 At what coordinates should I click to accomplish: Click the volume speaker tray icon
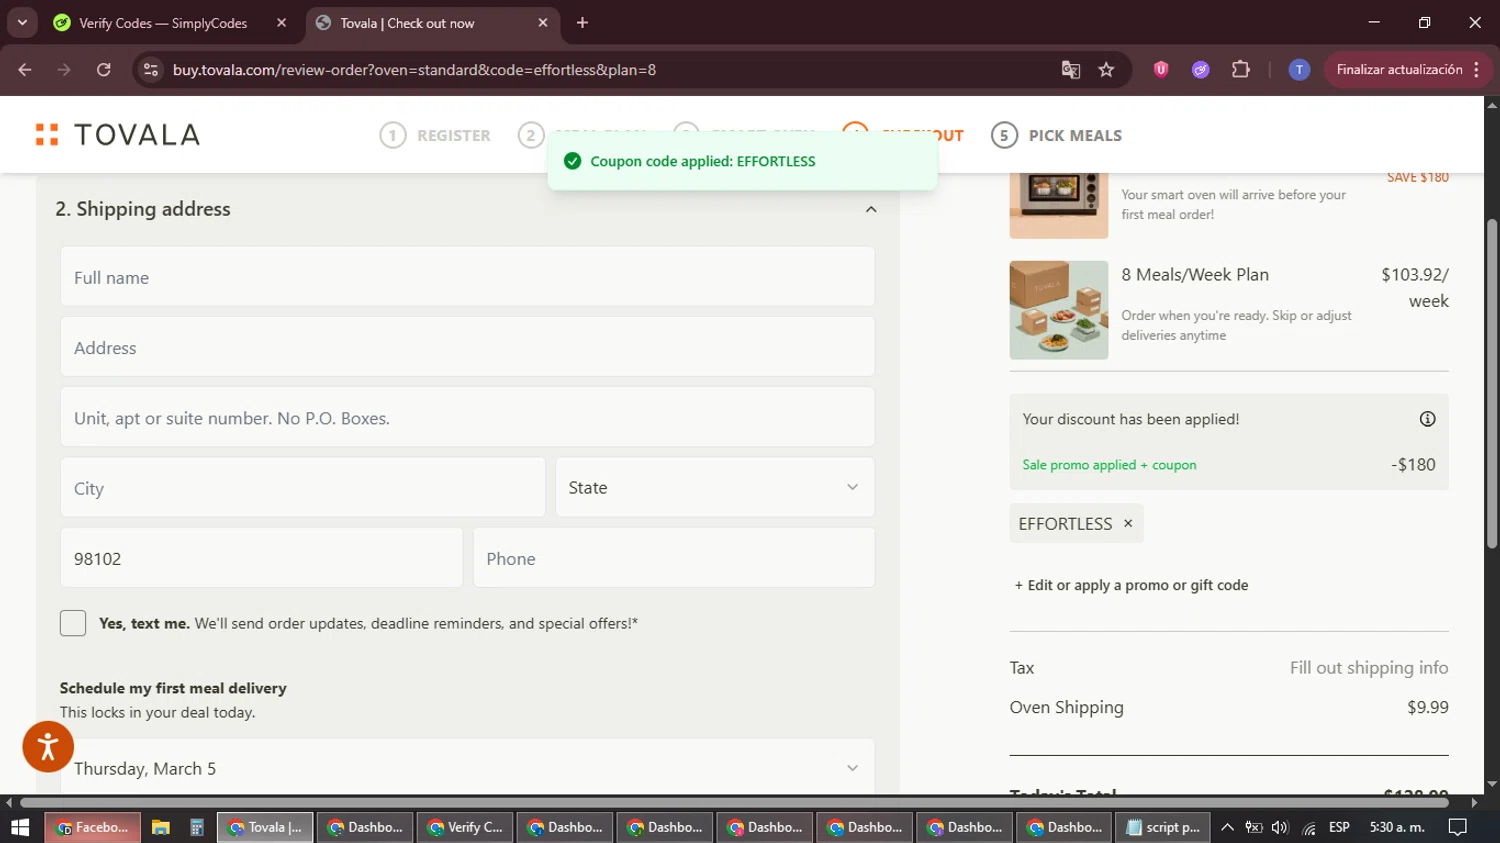[1280, 827]
